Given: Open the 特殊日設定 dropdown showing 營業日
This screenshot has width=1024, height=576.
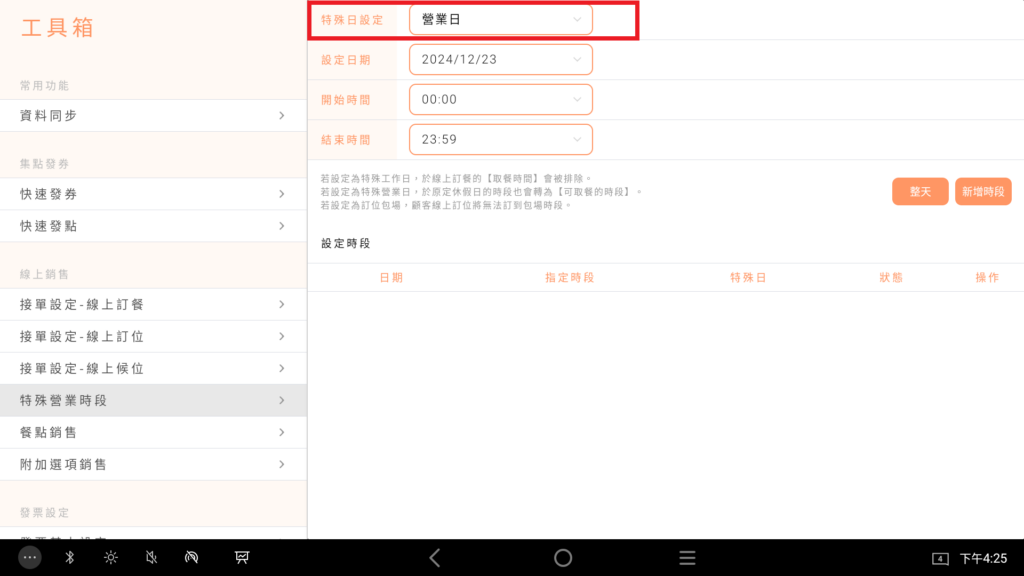Looking at the screenshot, I should (500, 20).
